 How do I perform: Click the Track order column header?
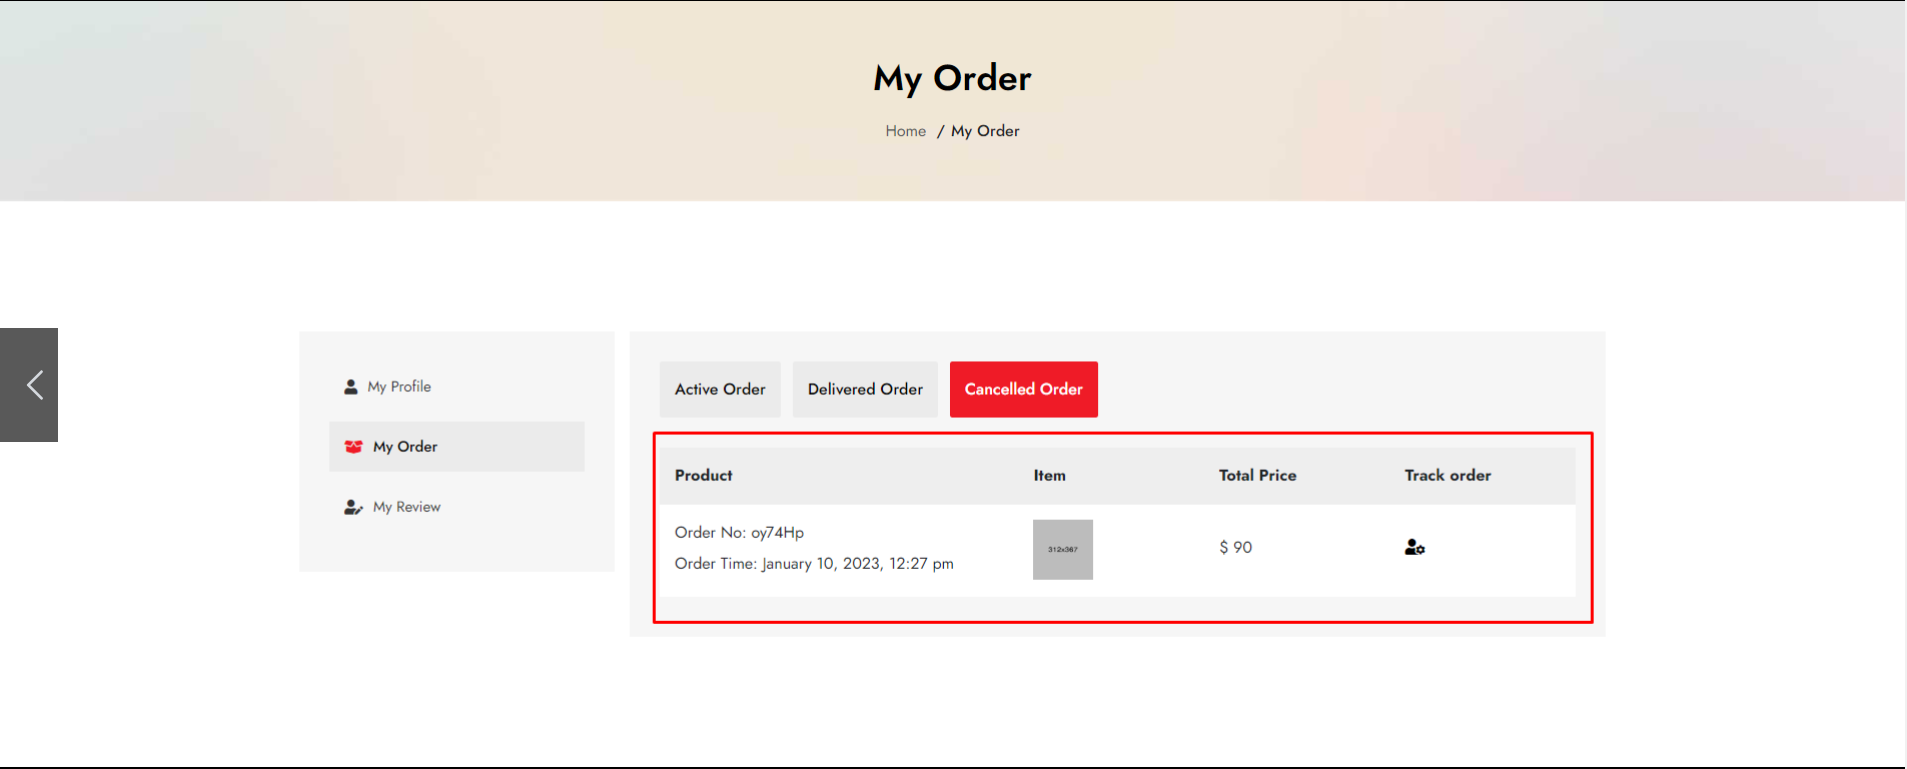click(x=1448, y=476)
